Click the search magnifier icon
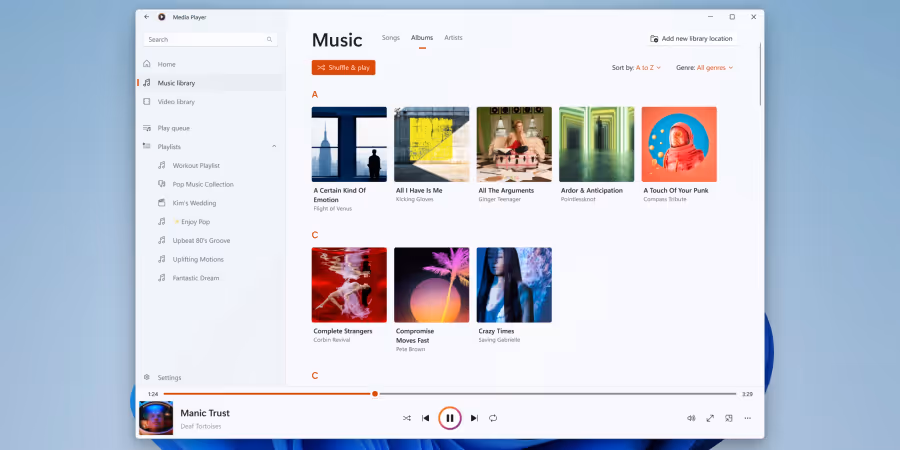Viewport: 900px width, 450px height. (x=269, y=40)
